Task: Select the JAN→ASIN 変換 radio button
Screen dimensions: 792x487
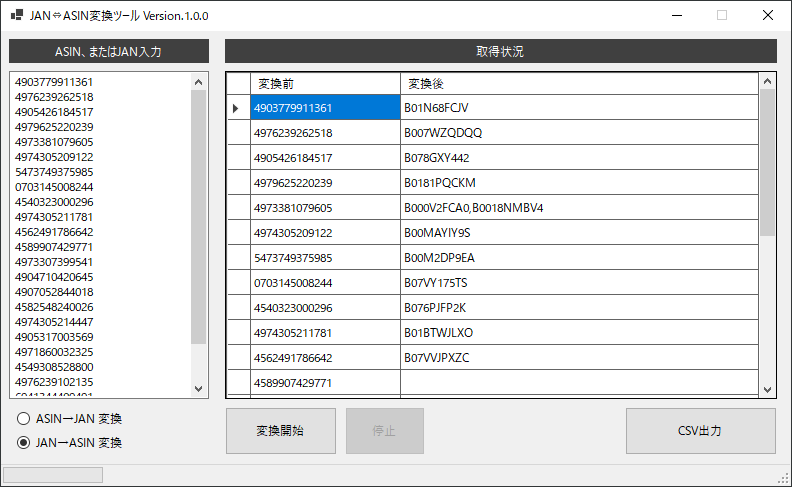Action: click(23, 442)
